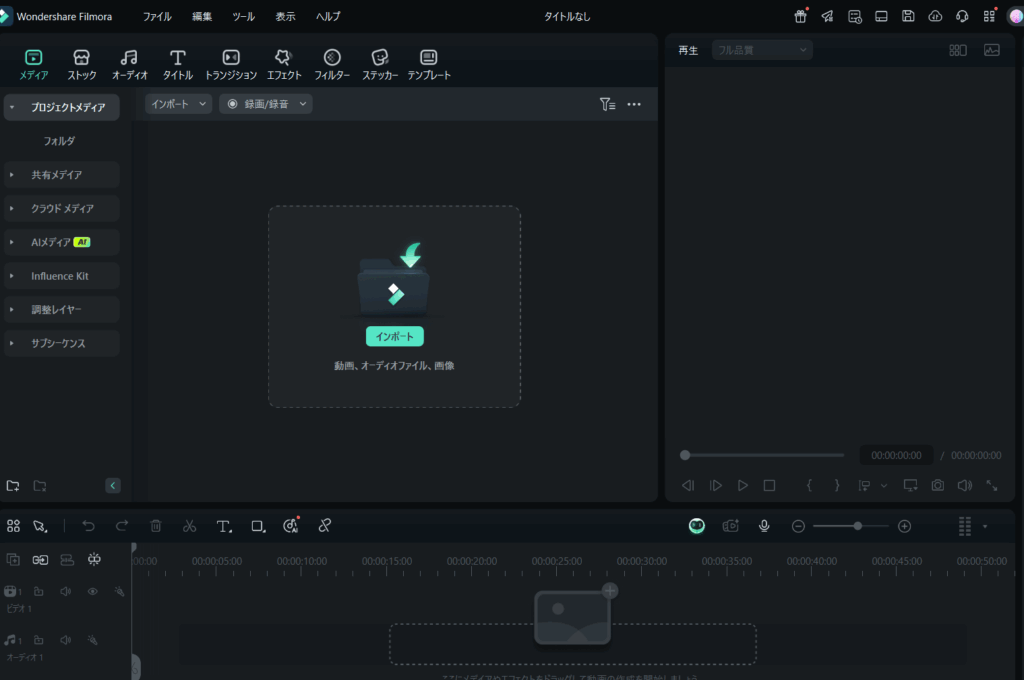This screenshot has width=1024, height=680.
Task: Click the current timecode 00:00:00:00 field
Action: [x=896, y=455]
